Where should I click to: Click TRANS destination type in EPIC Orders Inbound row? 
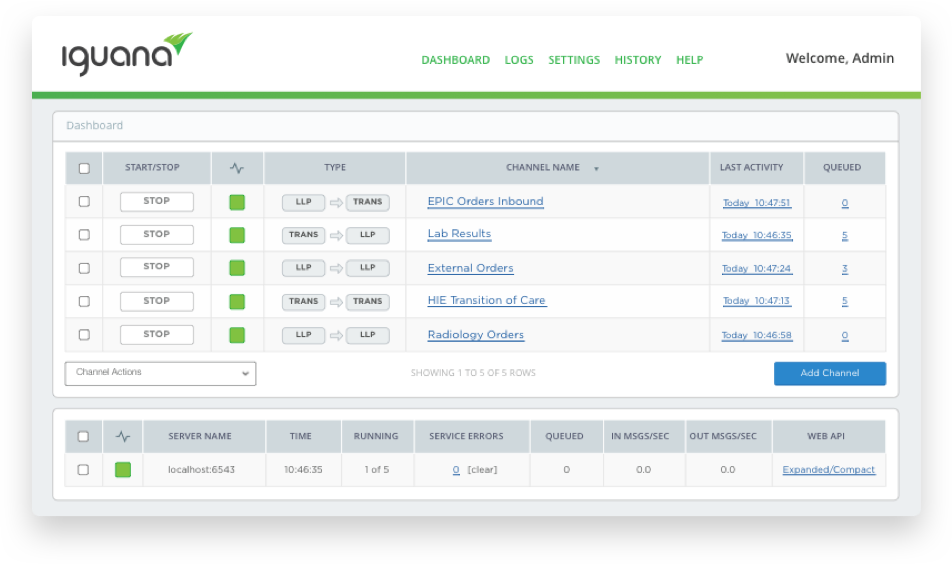[368, 202]
